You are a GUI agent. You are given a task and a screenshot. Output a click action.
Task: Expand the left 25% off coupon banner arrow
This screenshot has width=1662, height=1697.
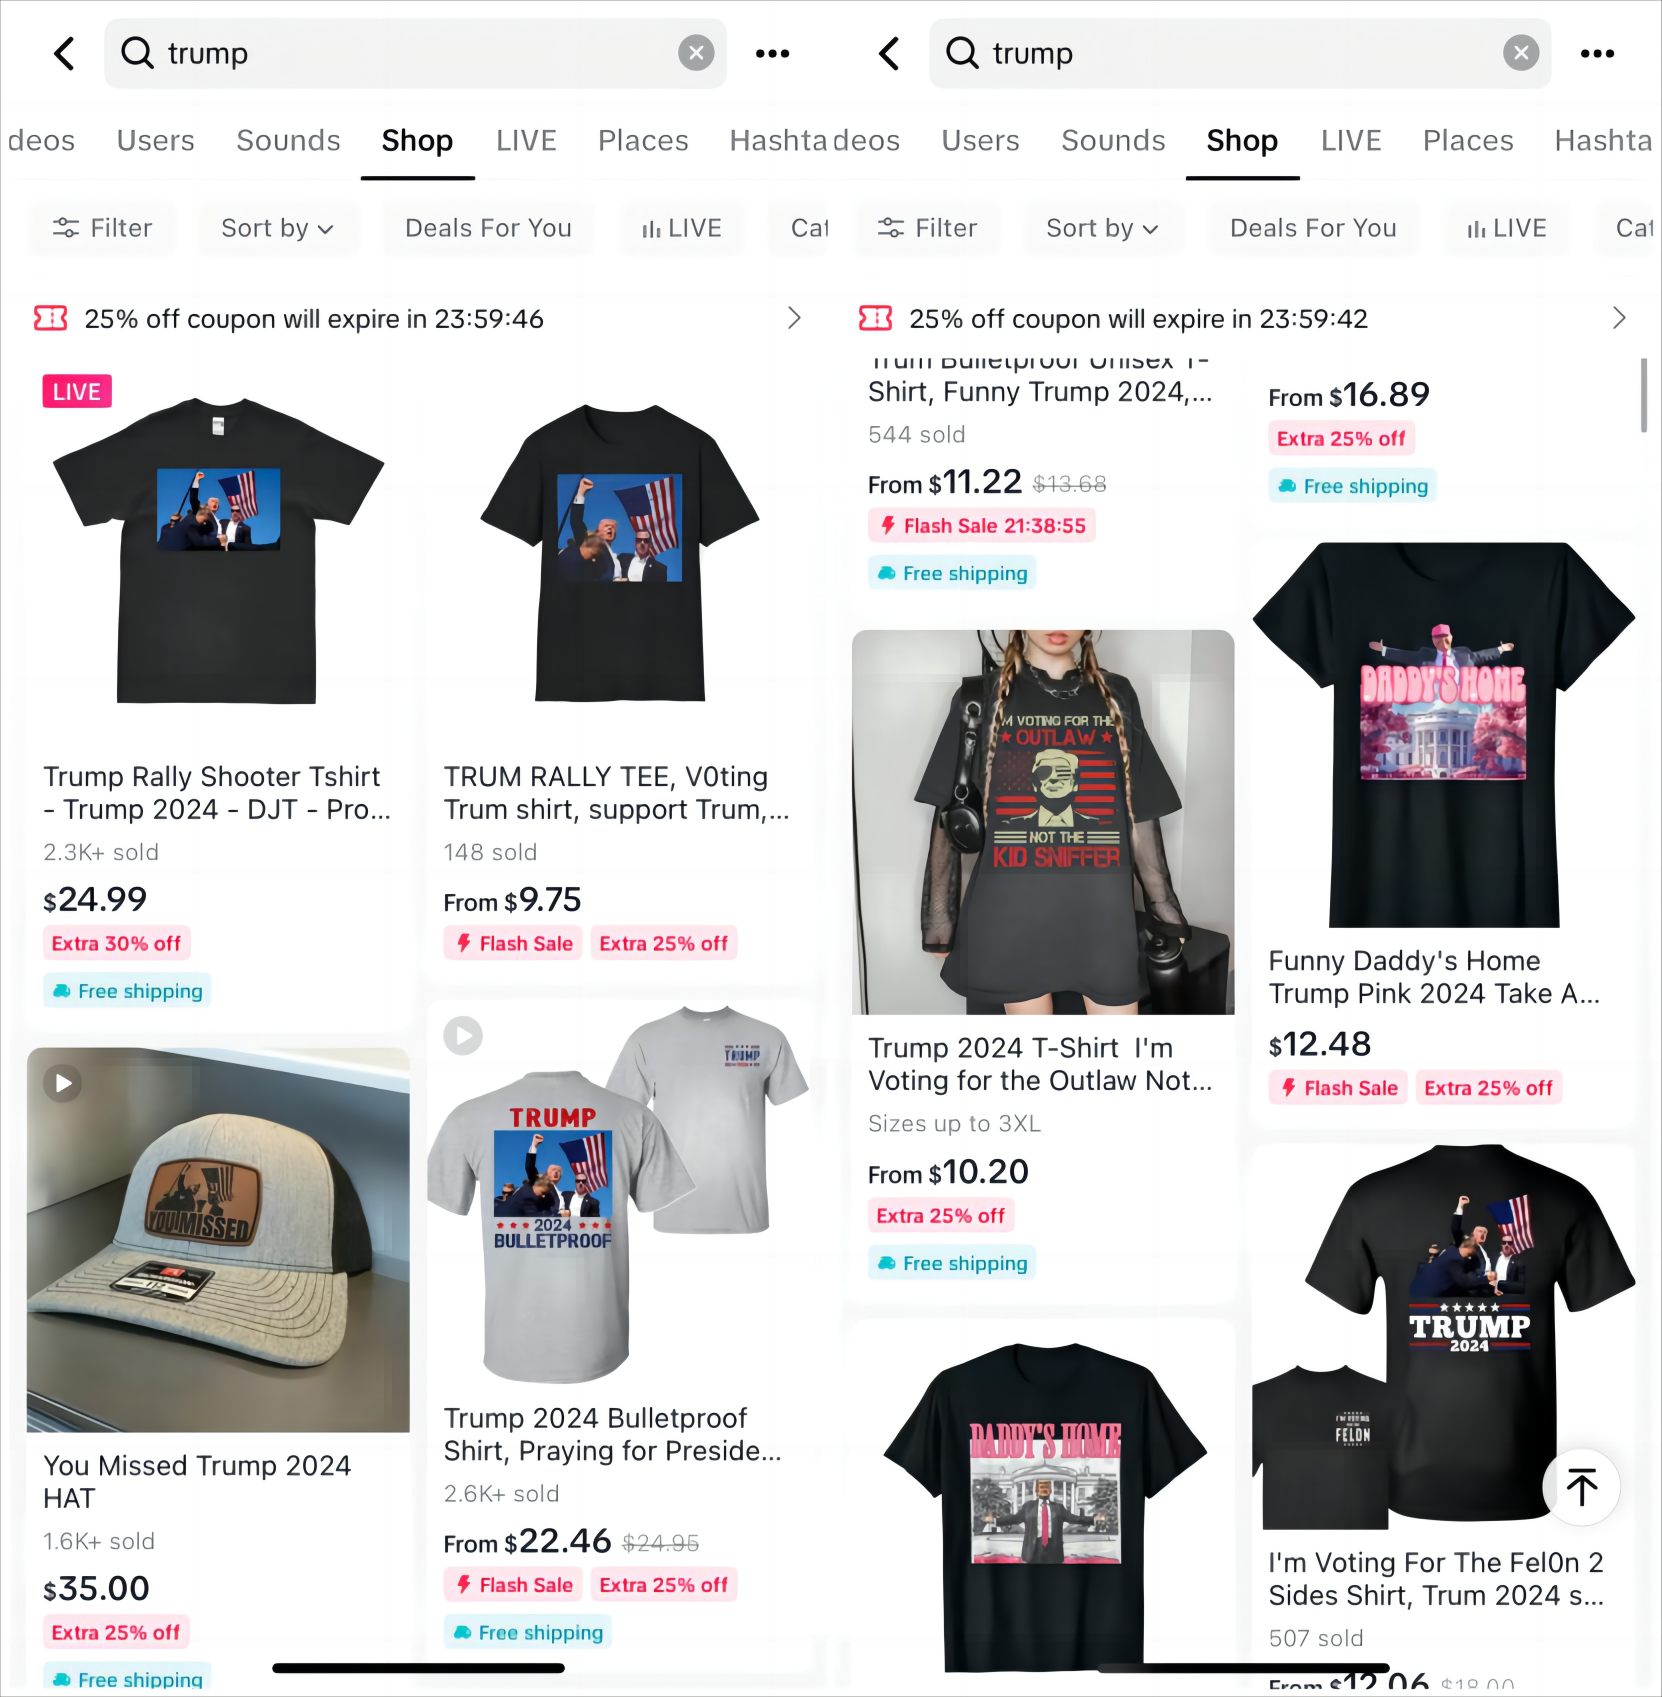794,319
